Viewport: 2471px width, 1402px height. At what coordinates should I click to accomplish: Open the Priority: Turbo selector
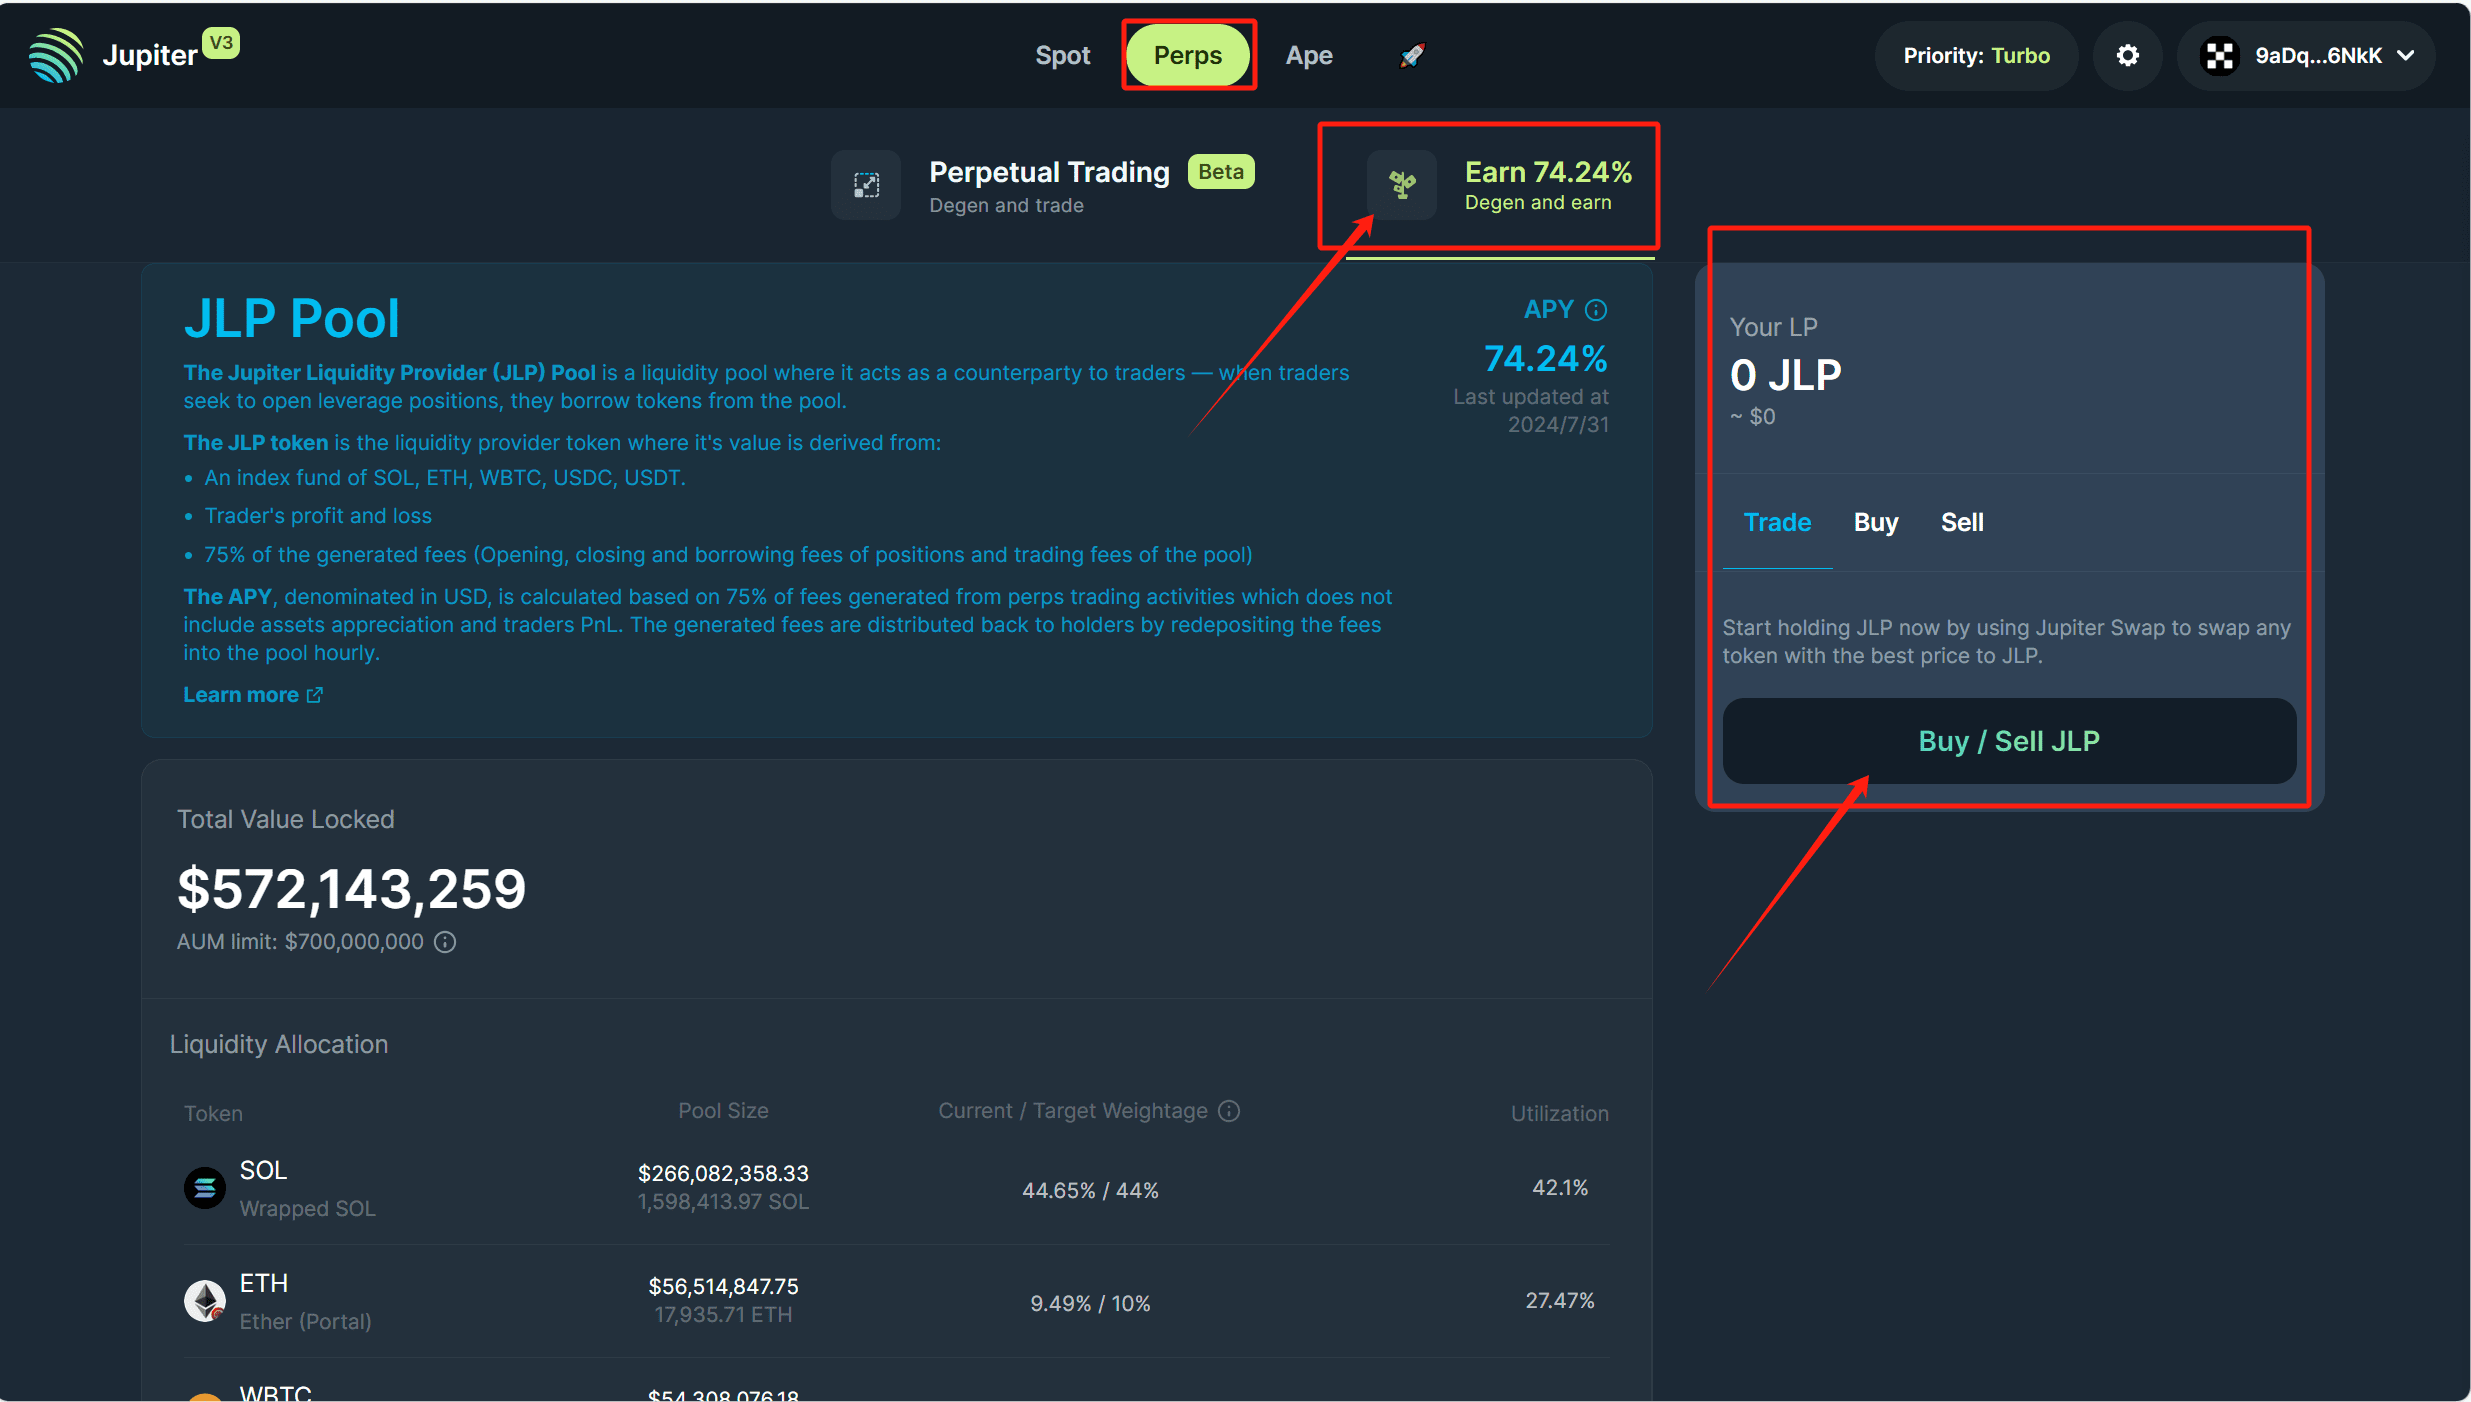1975,55
